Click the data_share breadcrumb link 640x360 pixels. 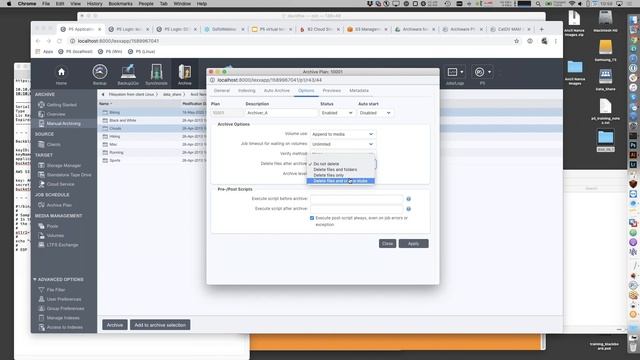pos(172,94)
